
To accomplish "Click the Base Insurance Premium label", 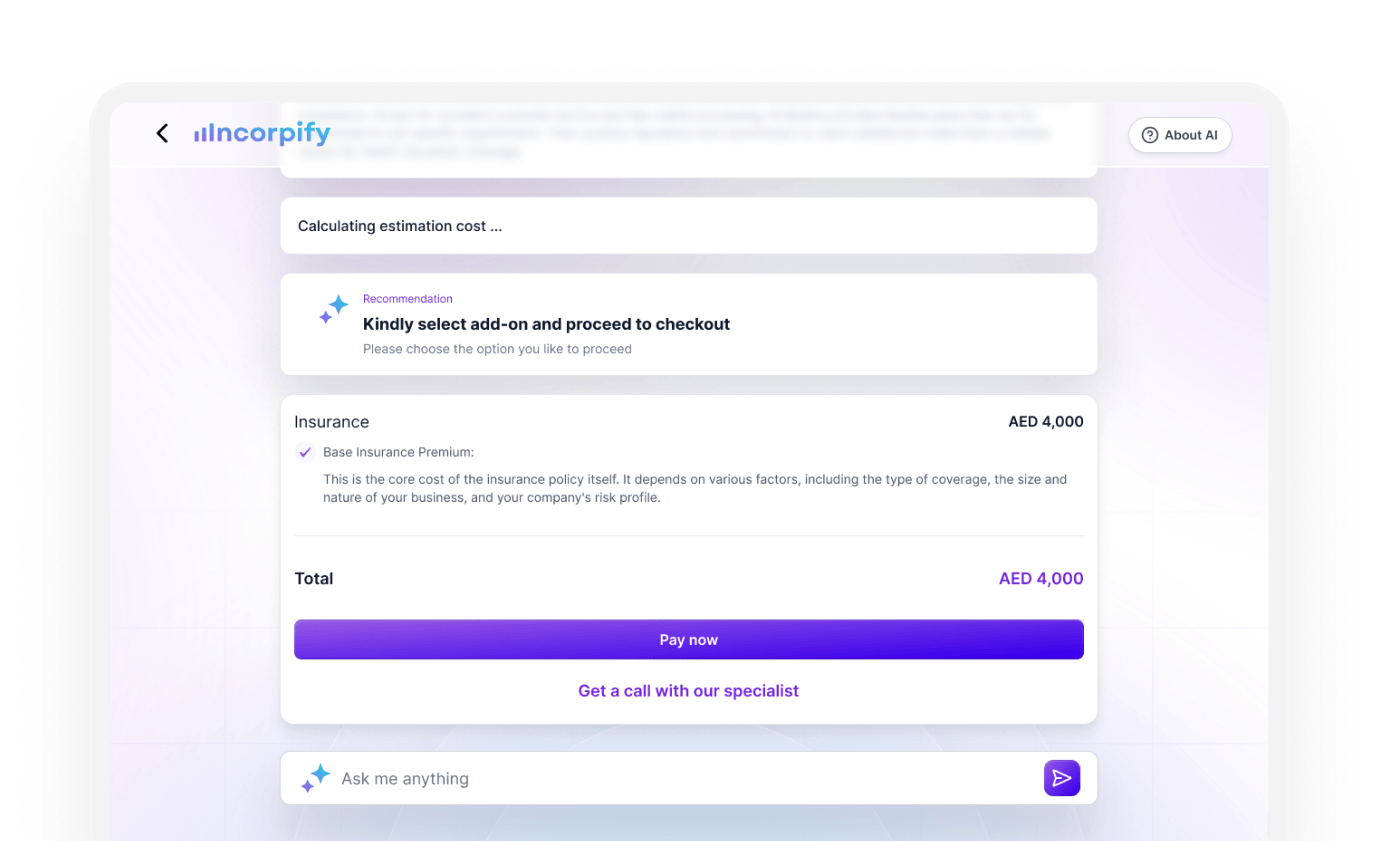I will click(398, 452).
